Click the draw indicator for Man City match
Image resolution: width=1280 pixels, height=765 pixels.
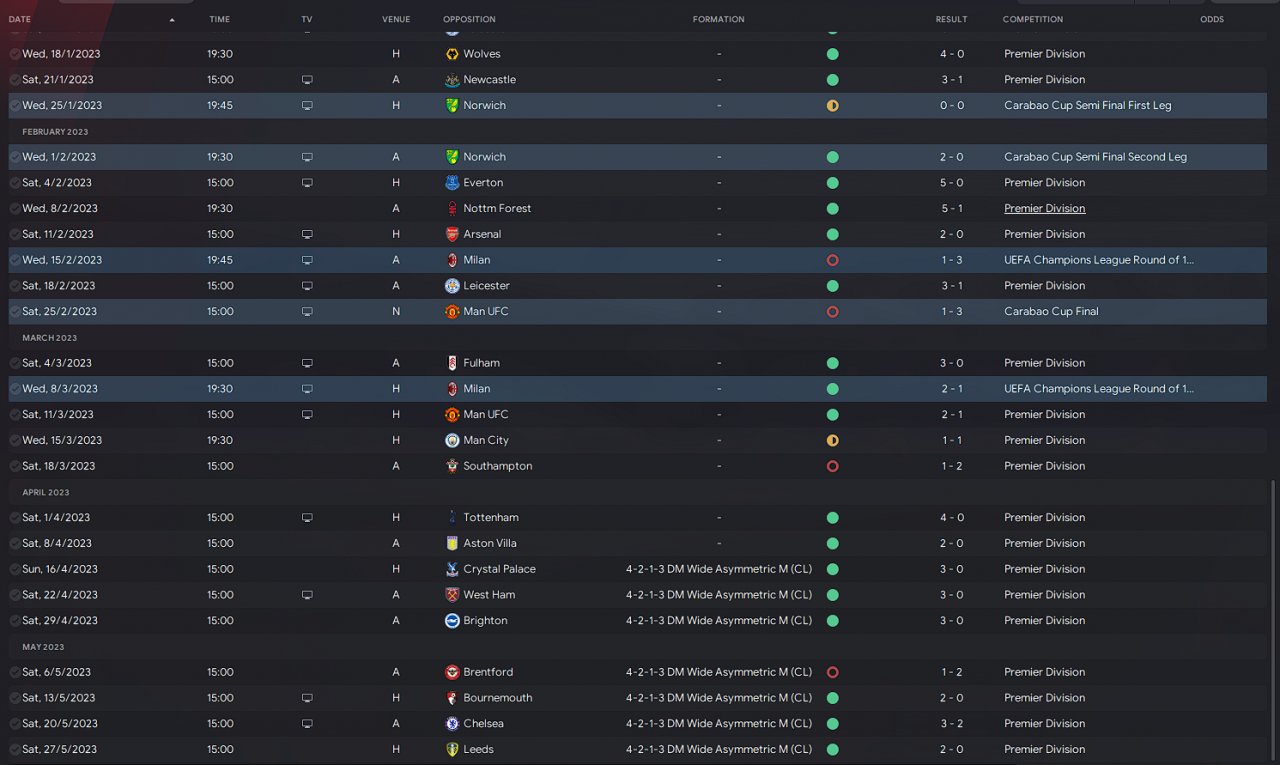coord(832,440)
